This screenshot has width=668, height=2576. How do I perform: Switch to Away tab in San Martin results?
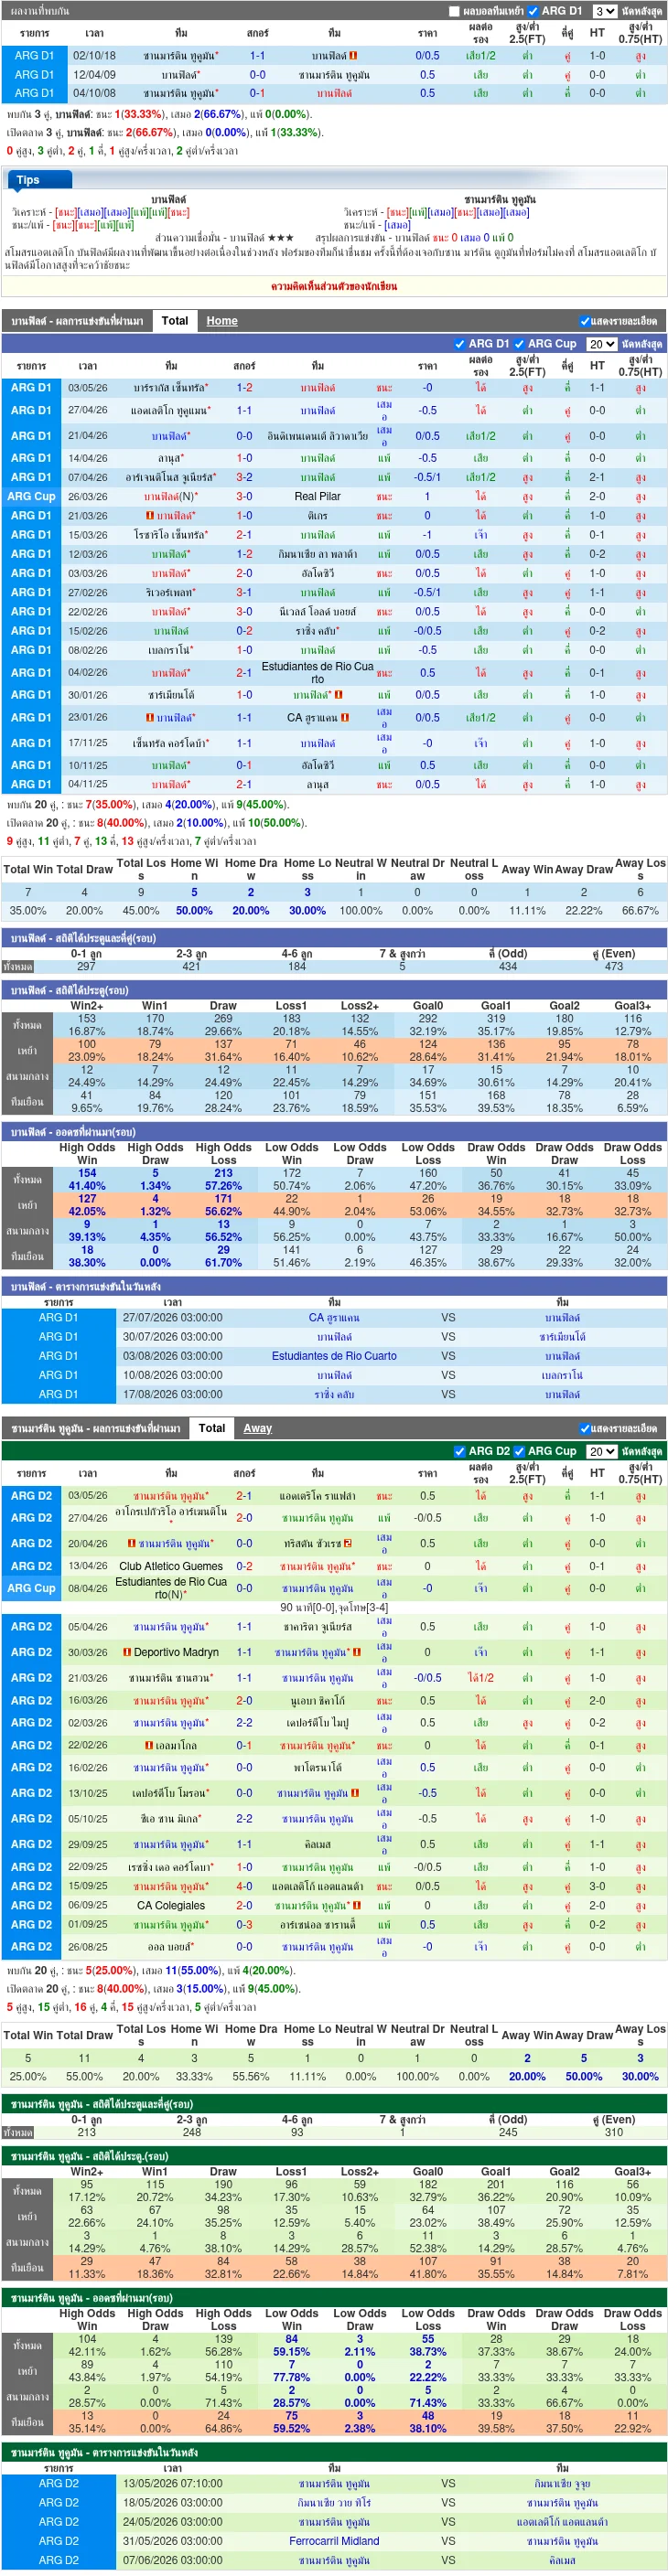(258, 1429)
